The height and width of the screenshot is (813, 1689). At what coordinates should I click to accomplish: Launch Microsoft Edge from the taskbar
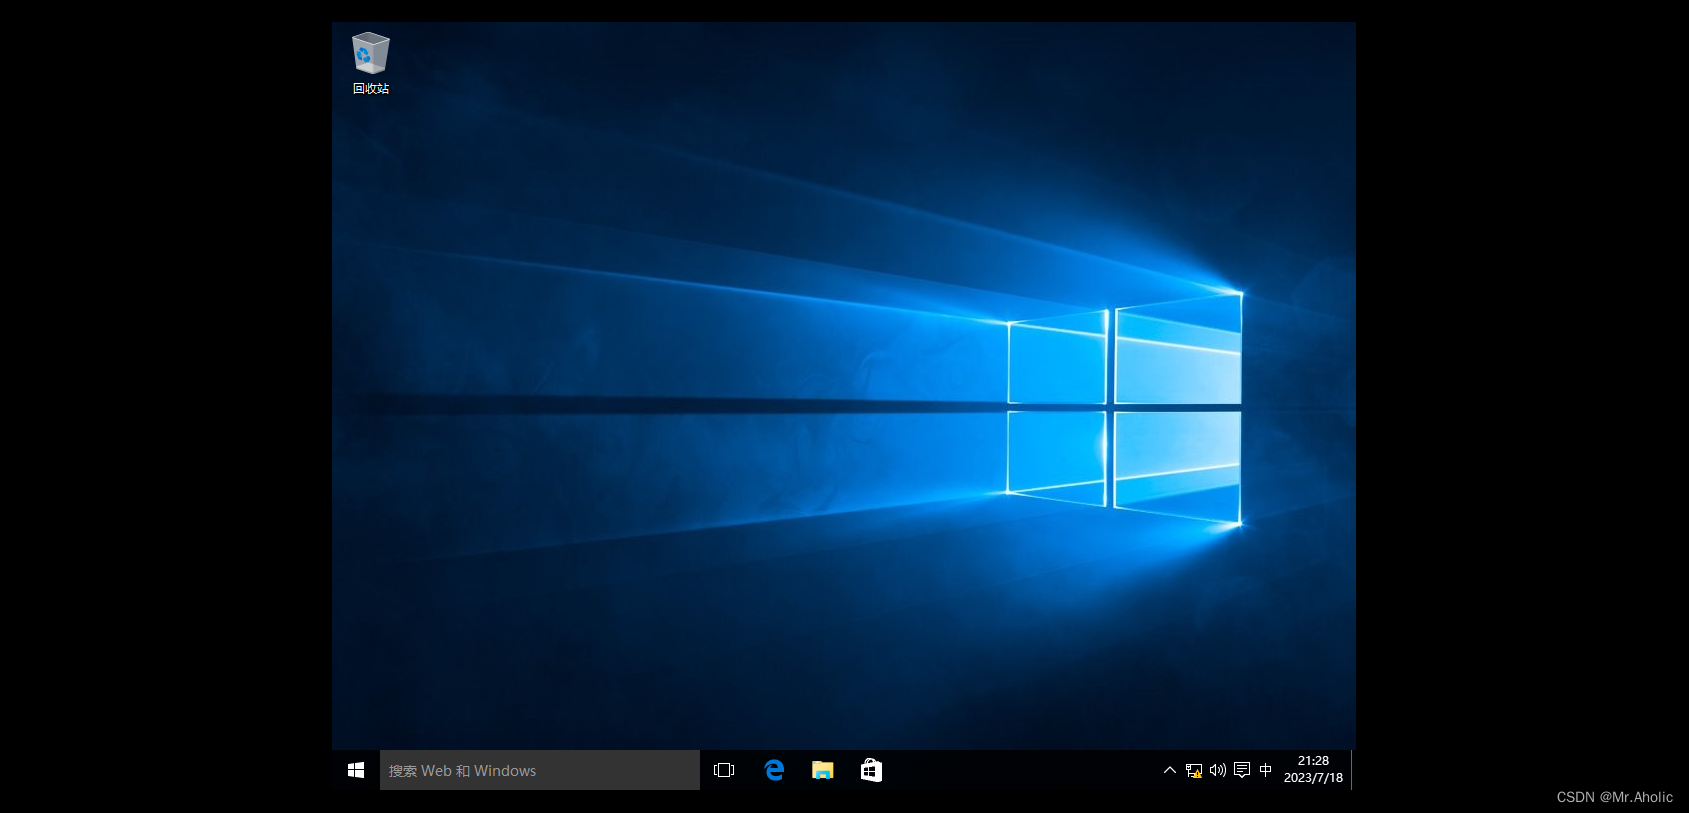774,770
